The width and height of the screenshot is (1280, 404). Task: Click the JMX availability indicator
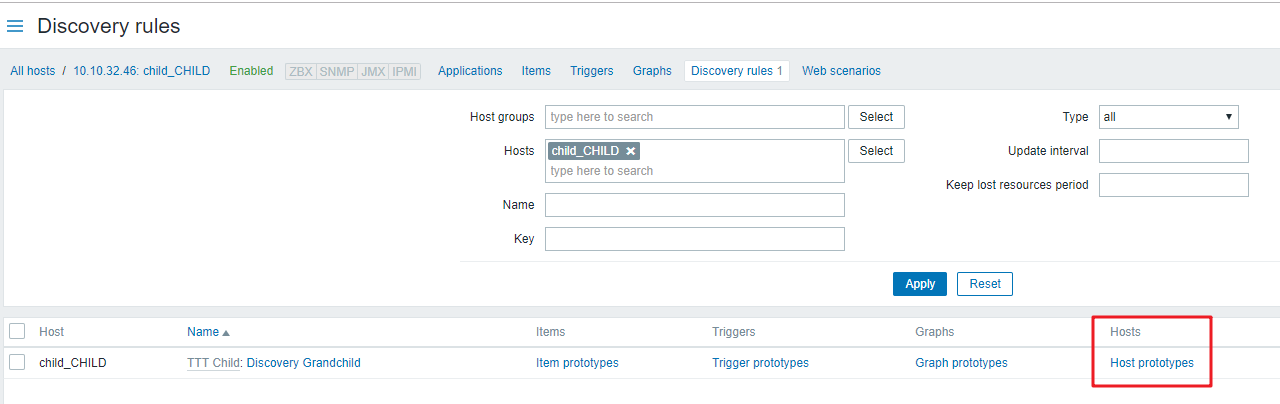click(x=373, y=71)
